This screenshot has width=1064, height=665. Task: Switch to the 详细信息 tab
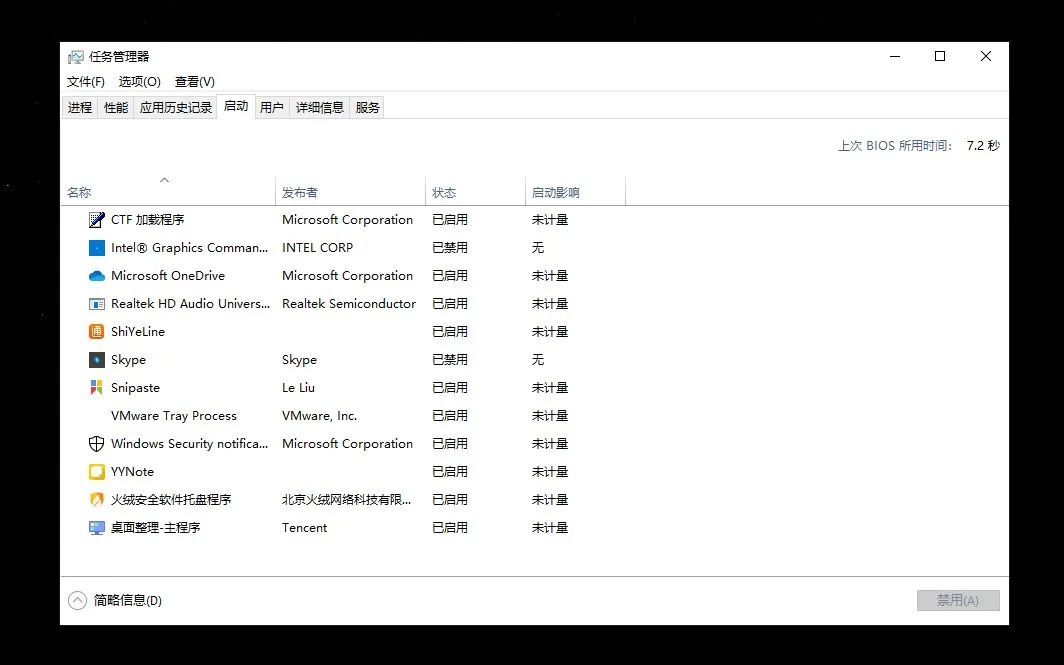click(x=320, y=107)
